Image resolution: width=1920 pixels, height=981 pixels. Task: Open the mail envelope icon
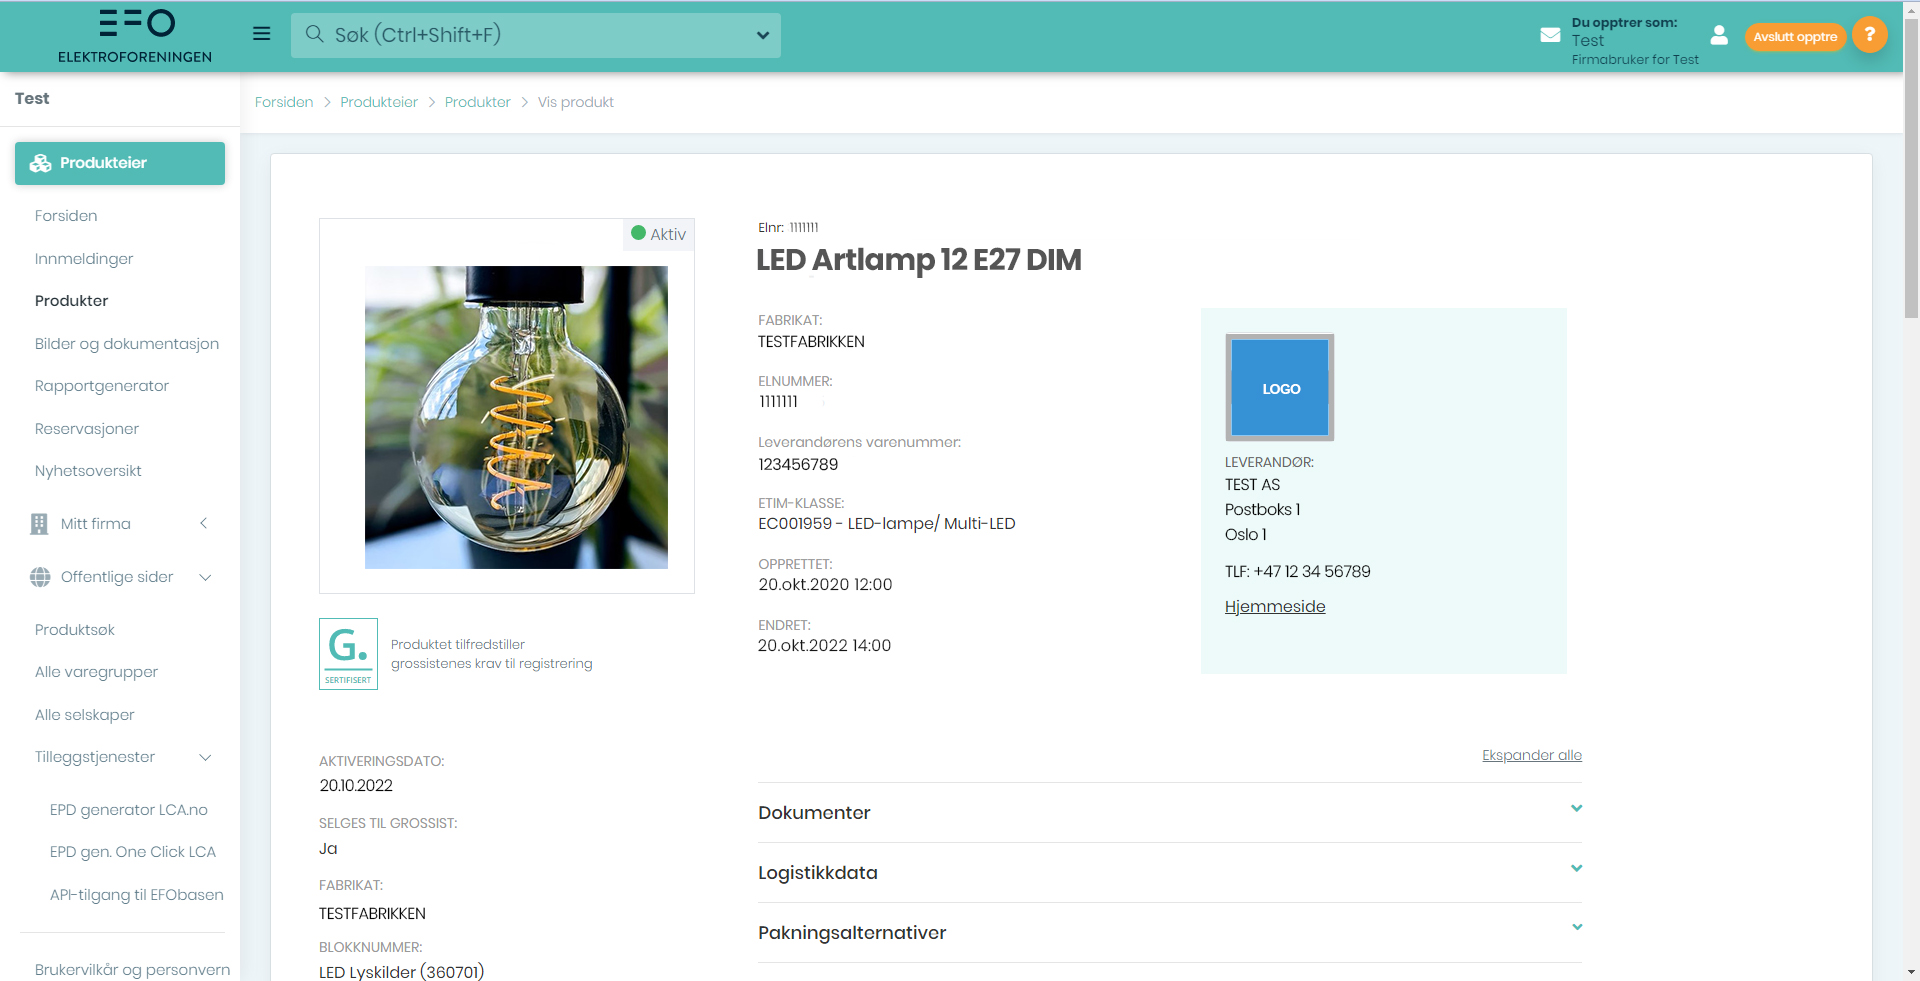tap(1550, 35)
